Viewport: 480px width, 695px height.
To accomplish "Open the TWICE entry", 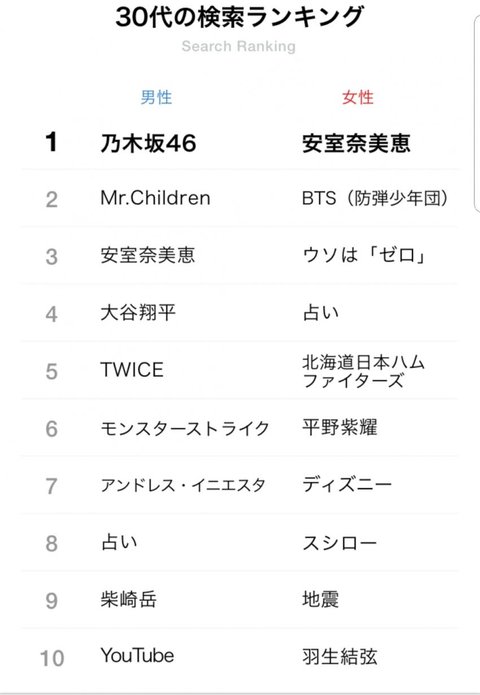I will point(132,370).
